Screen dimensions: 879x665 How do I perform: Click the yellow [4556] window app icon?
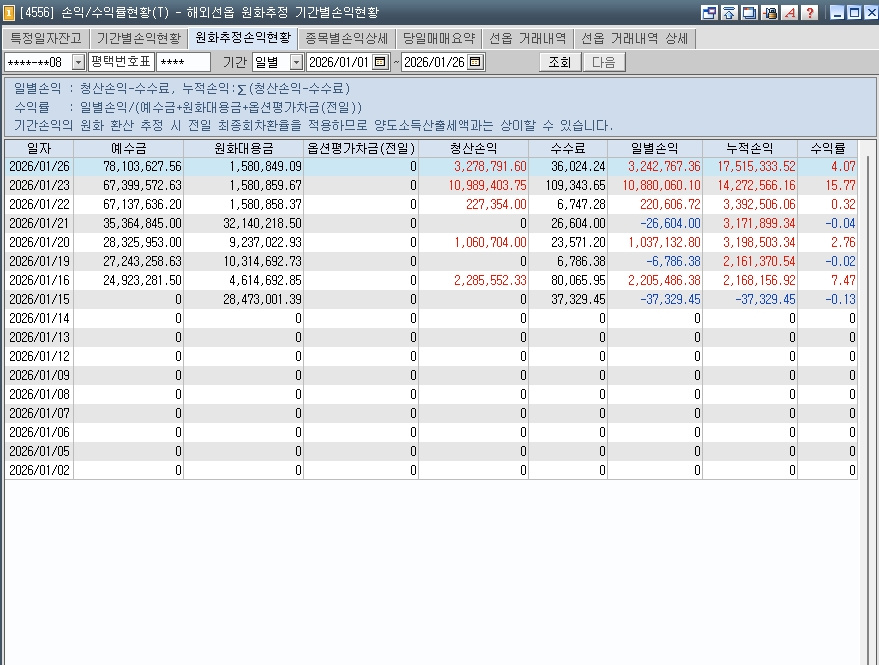(9, 12)
